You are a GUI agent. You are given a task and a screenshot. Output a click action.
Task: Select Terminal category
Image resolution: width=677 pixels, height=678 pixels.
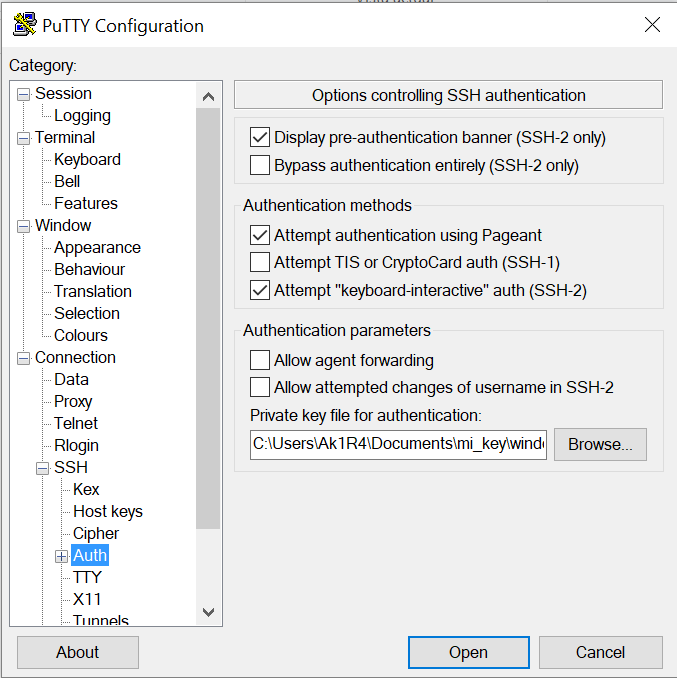65,138
